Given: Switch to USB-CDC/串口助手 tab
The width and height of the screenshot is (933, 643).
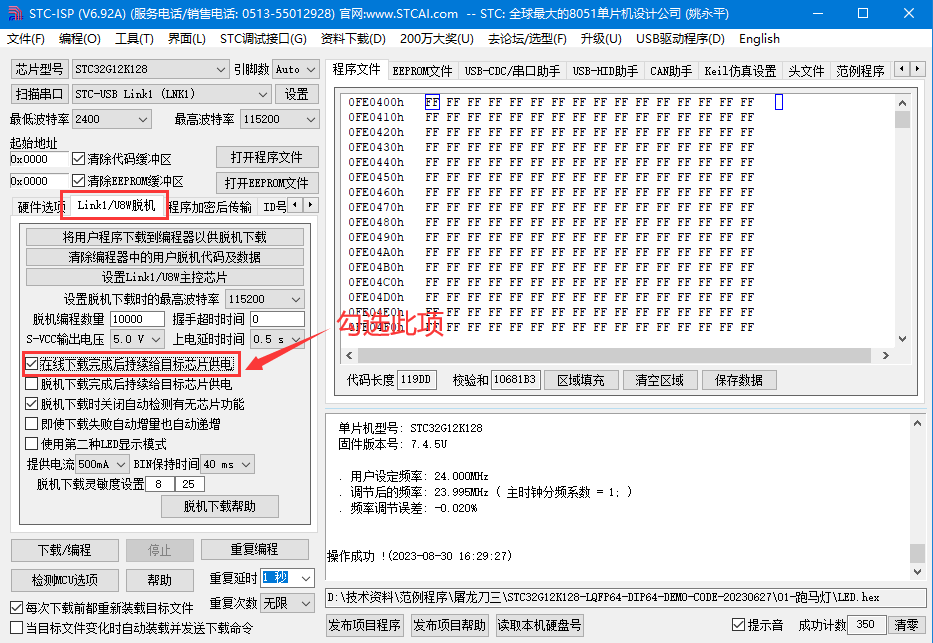Looking at the screenshot, I should click(x=512, y=71).
